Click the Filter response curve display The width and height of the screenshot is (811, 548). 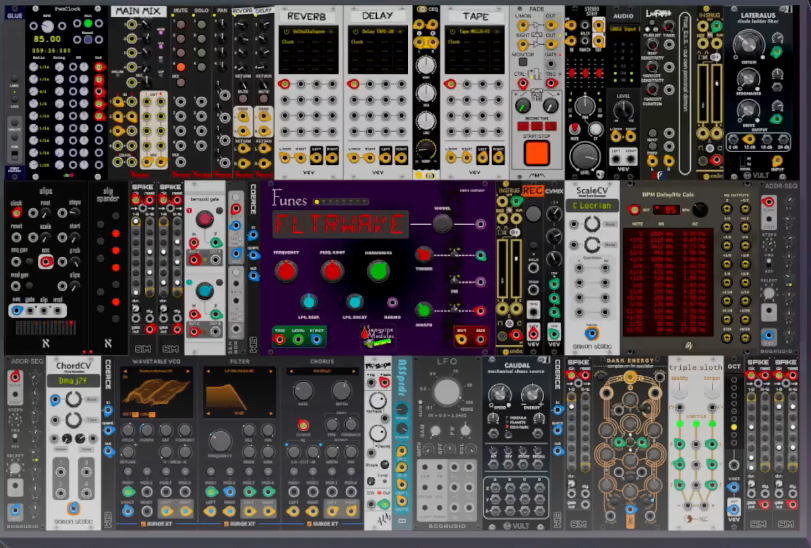(239, 394)
